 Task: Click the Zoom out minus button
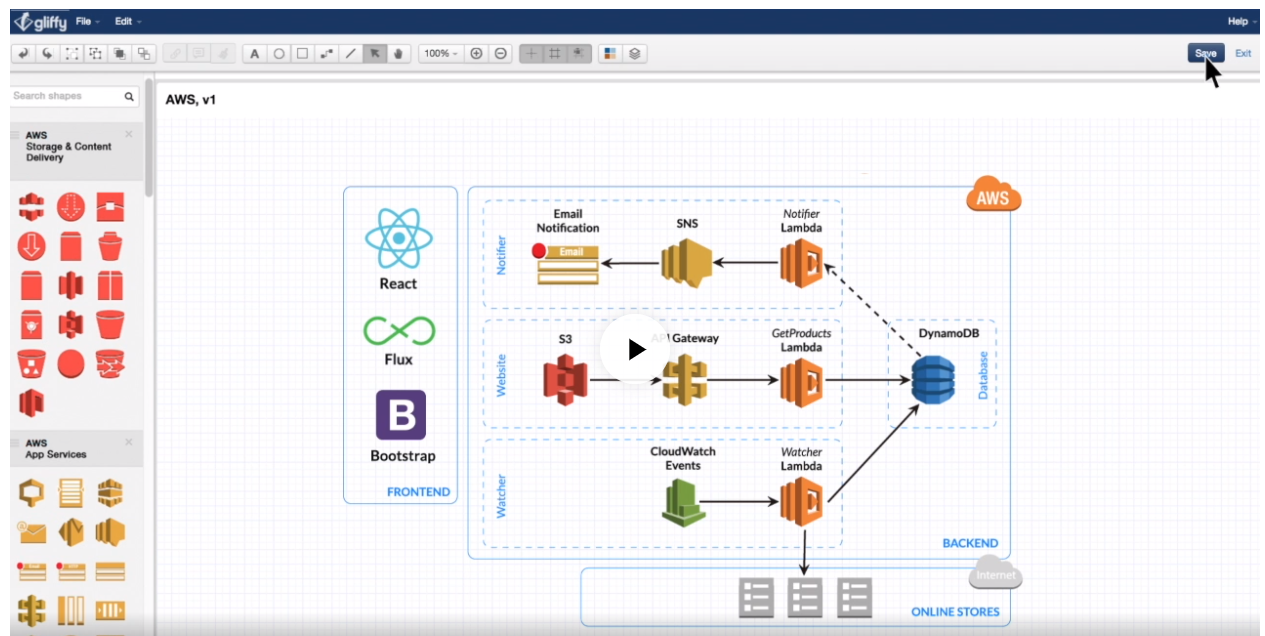[x=500, y=54]
